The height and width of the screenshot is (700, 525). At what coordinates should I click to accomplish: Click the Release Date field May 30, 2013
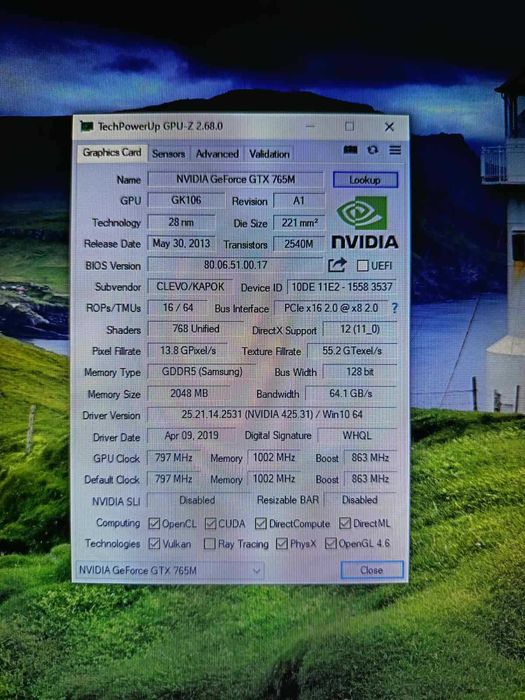(x=181, y=243)
